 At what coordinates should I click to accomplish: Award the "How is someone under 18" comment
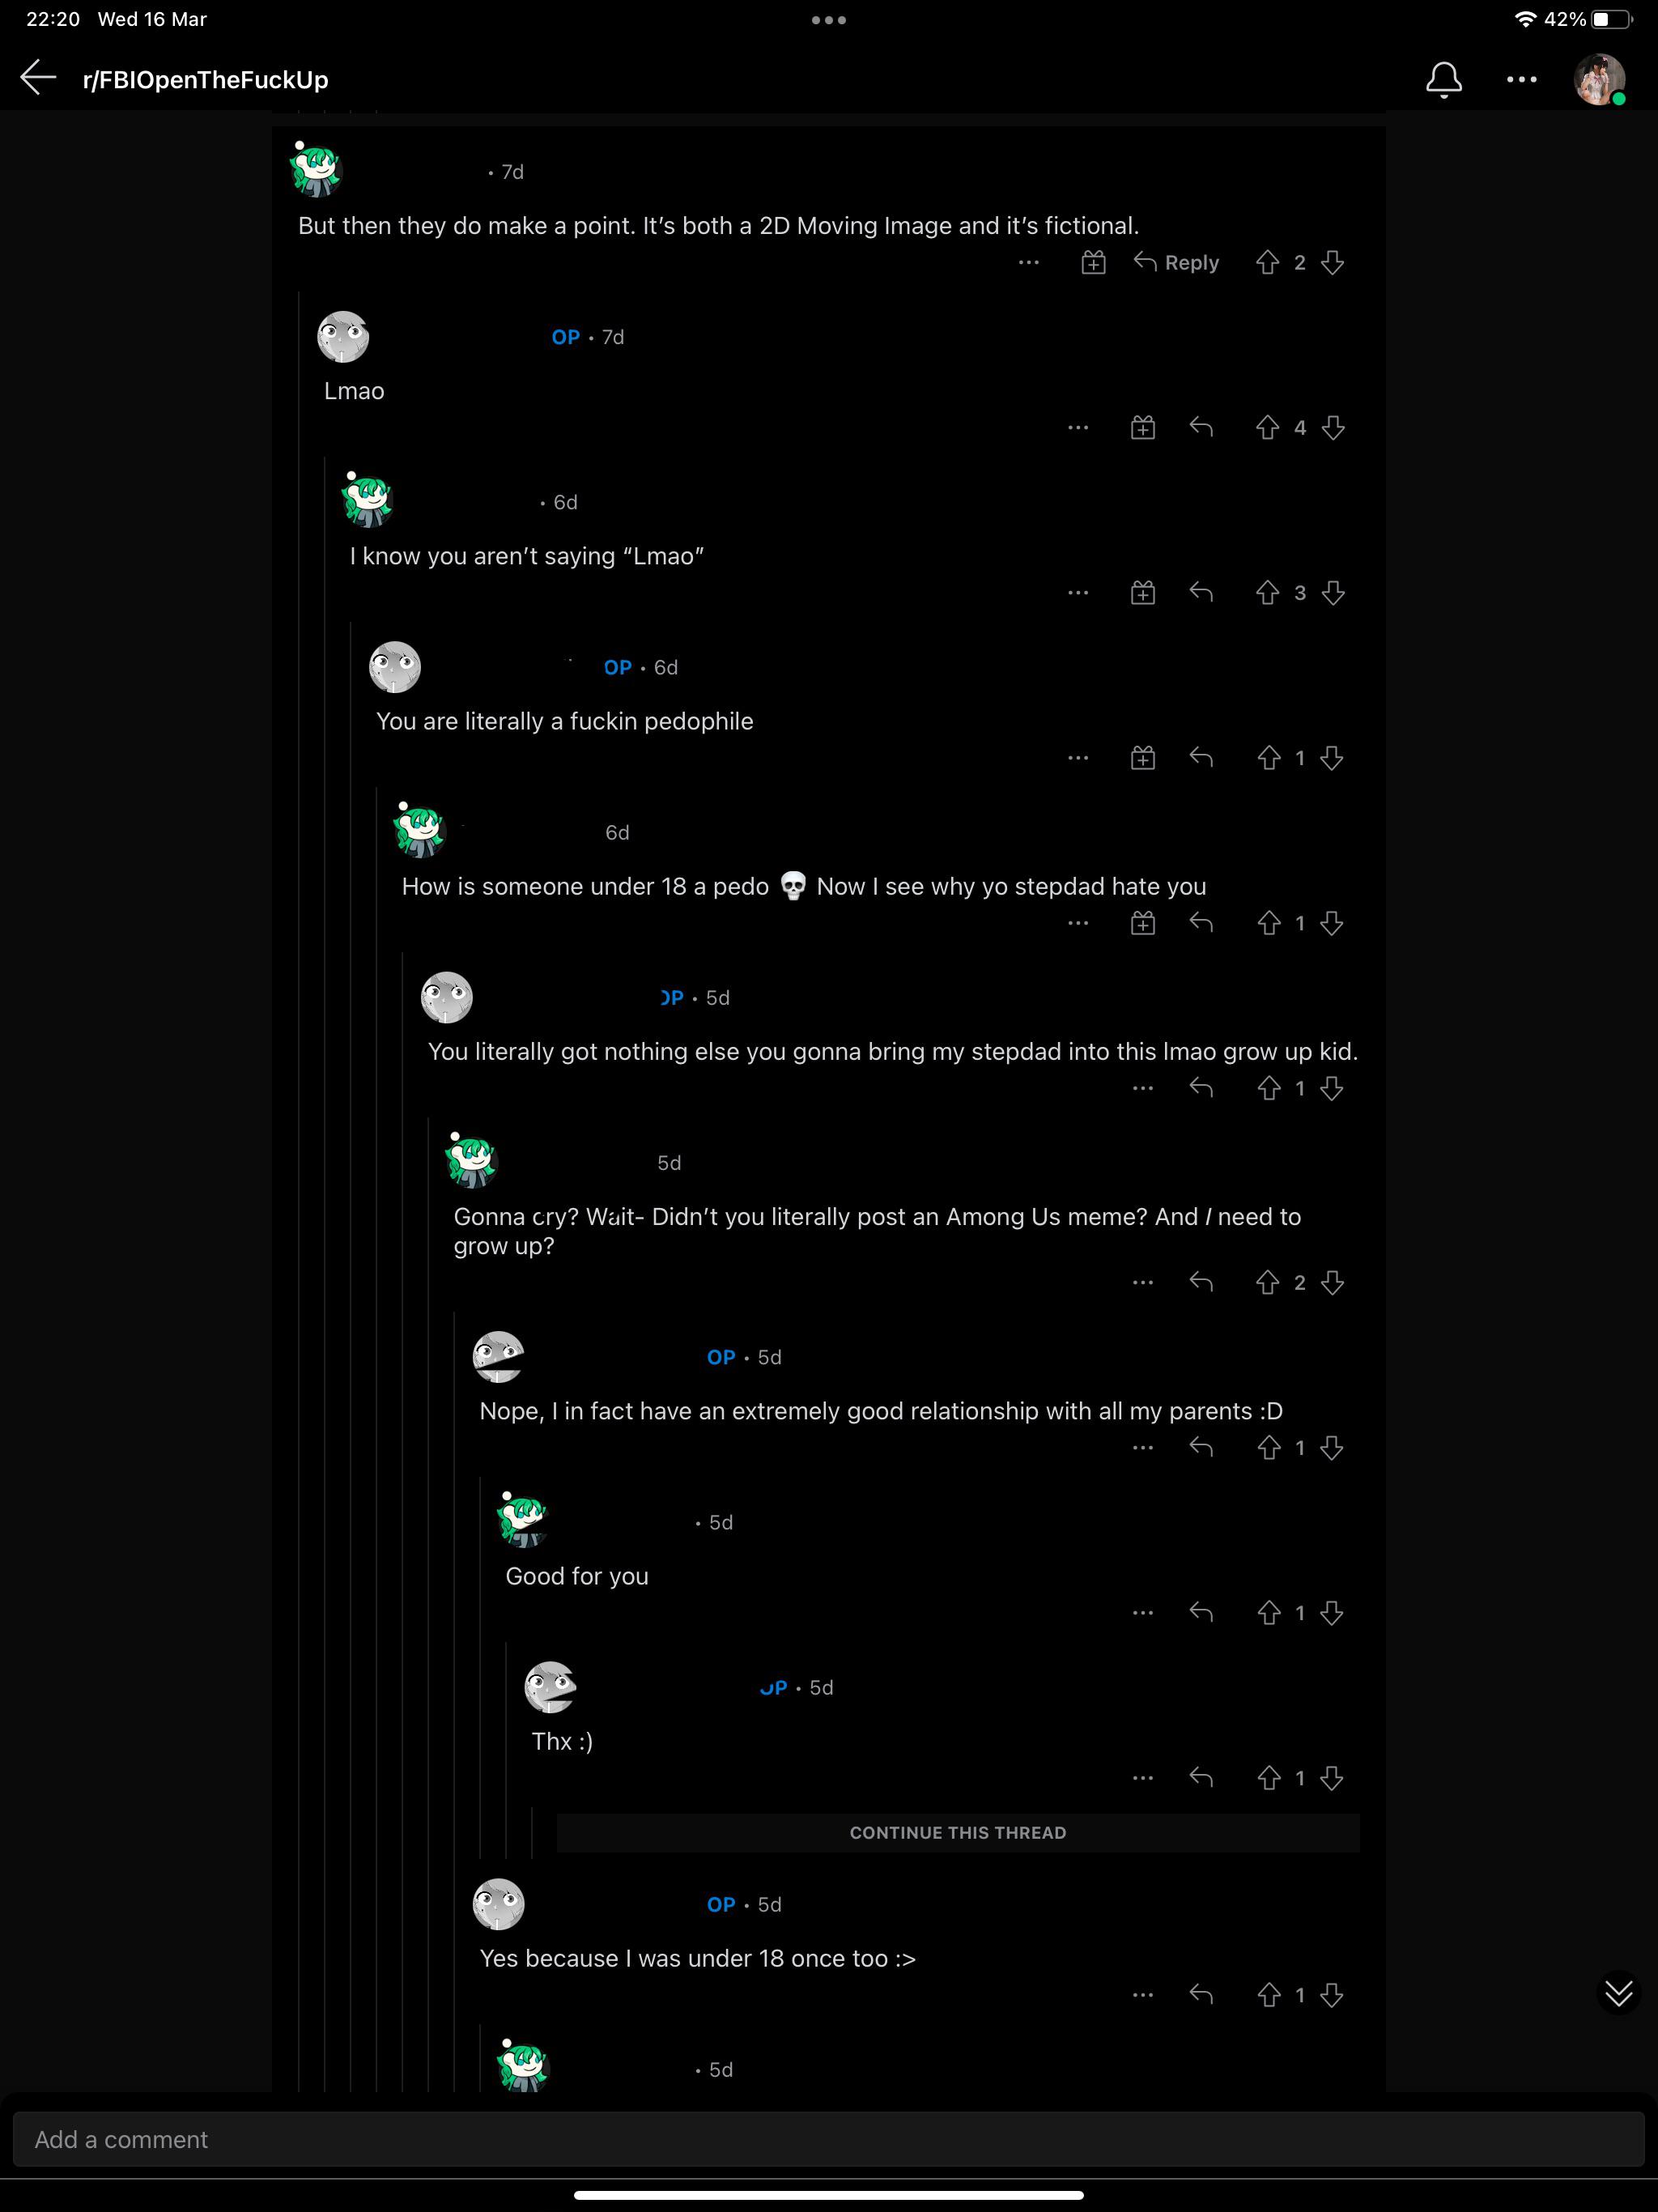click(x=1143, y=923)
